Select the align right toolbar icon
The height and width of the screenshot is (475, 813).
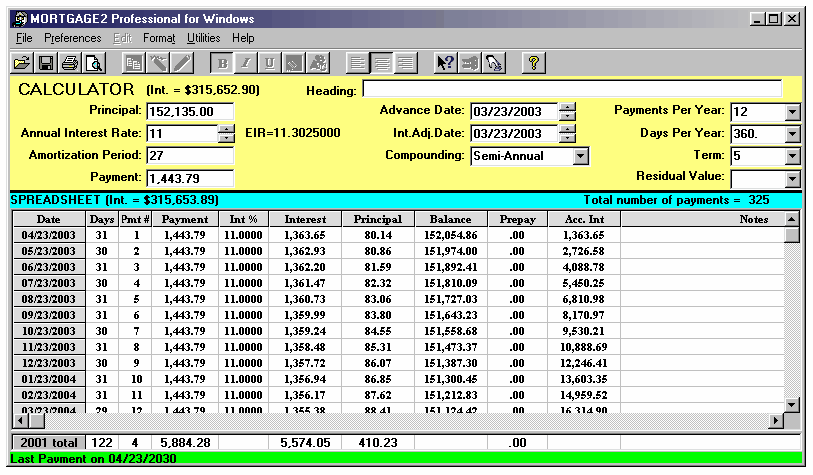click(405, 63)
